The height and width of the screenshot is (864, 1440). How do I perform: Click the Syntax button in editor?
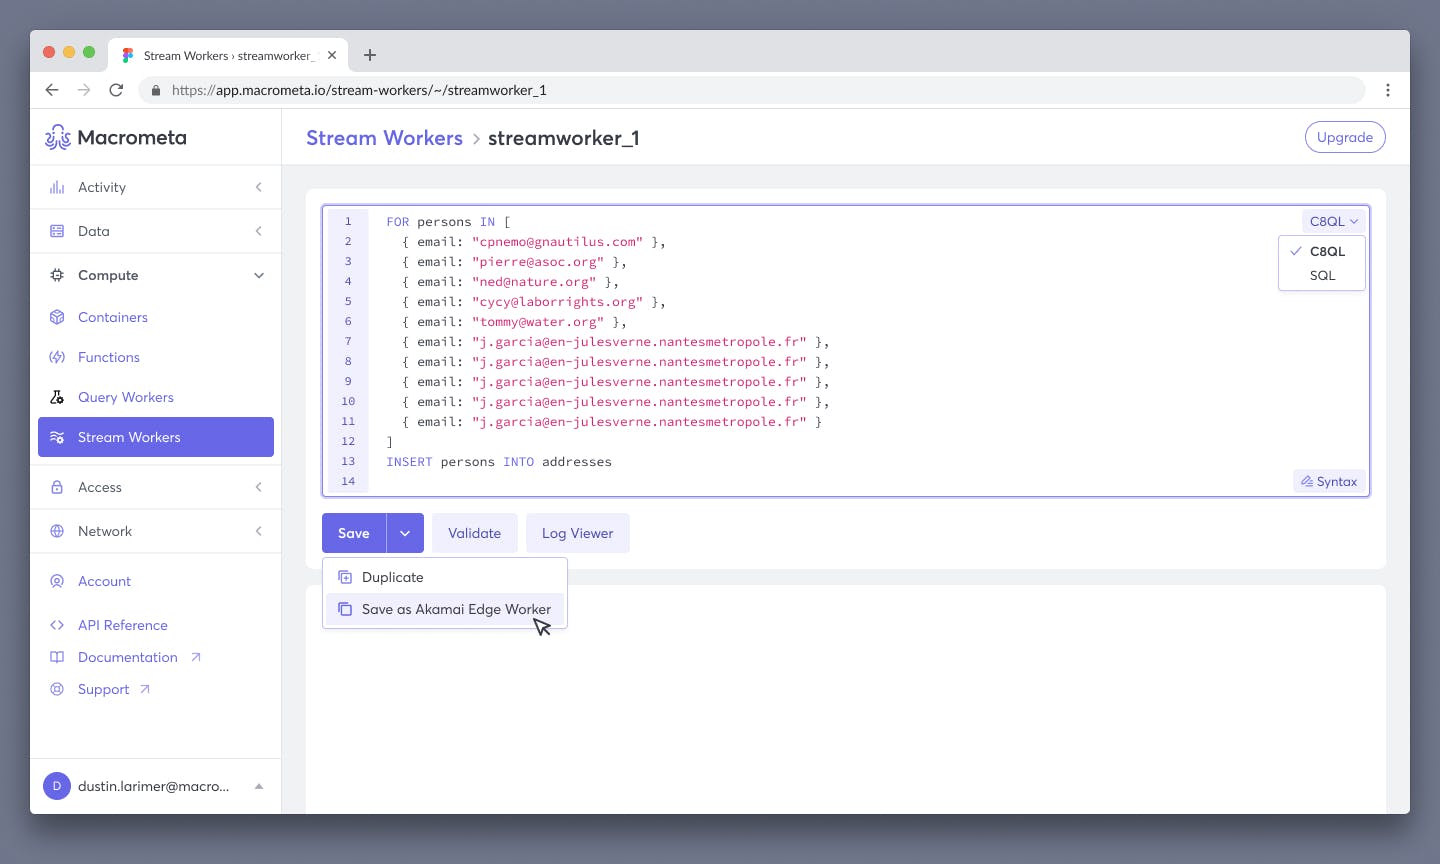pos(1329,481)
